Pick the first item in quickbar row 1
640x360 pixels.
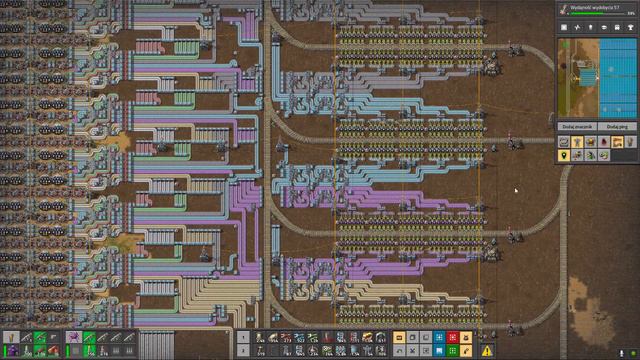point(260,337)
